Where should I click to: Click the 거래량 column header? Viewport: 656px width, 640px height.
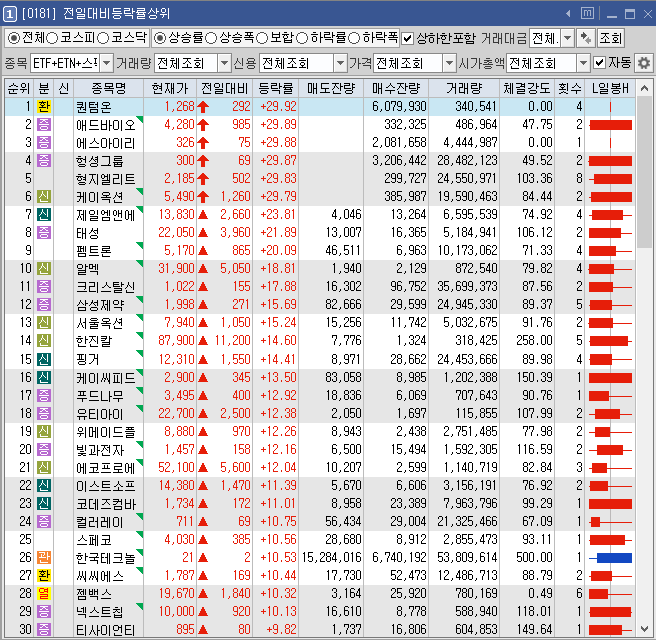(464, 88)
